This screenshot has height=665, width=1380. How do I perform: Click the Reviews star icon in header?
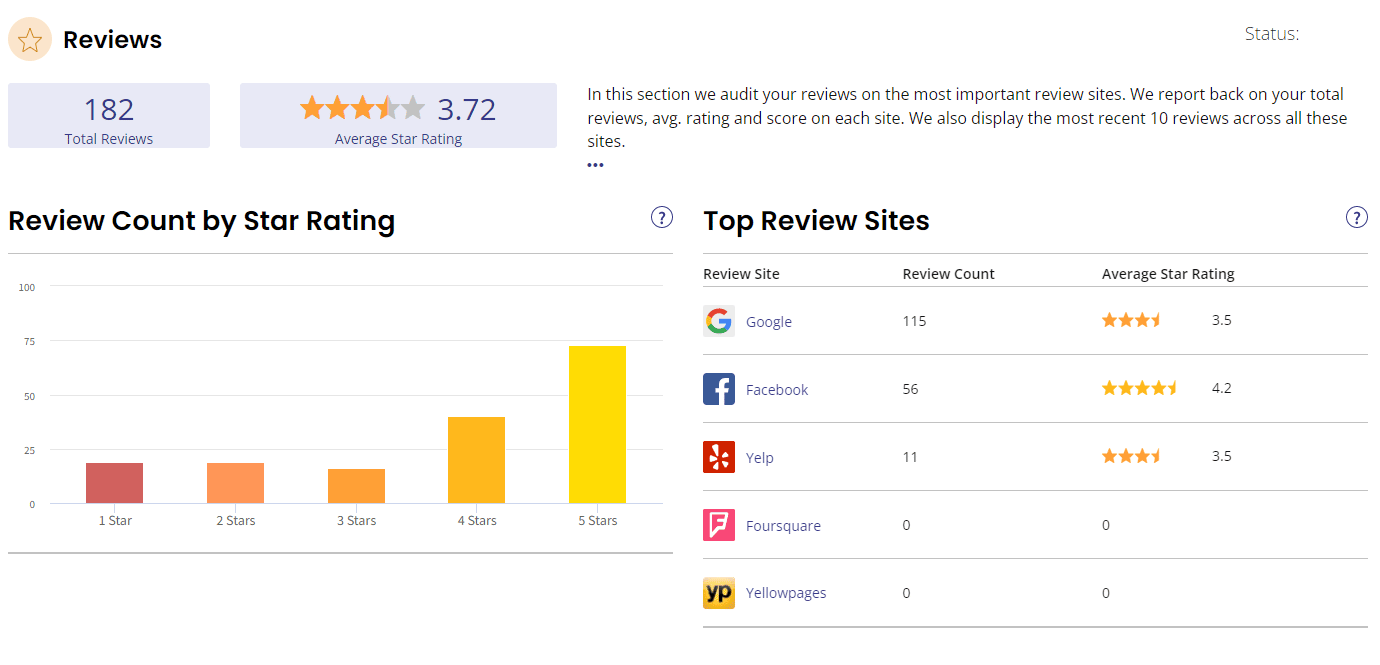click(30, 40)
